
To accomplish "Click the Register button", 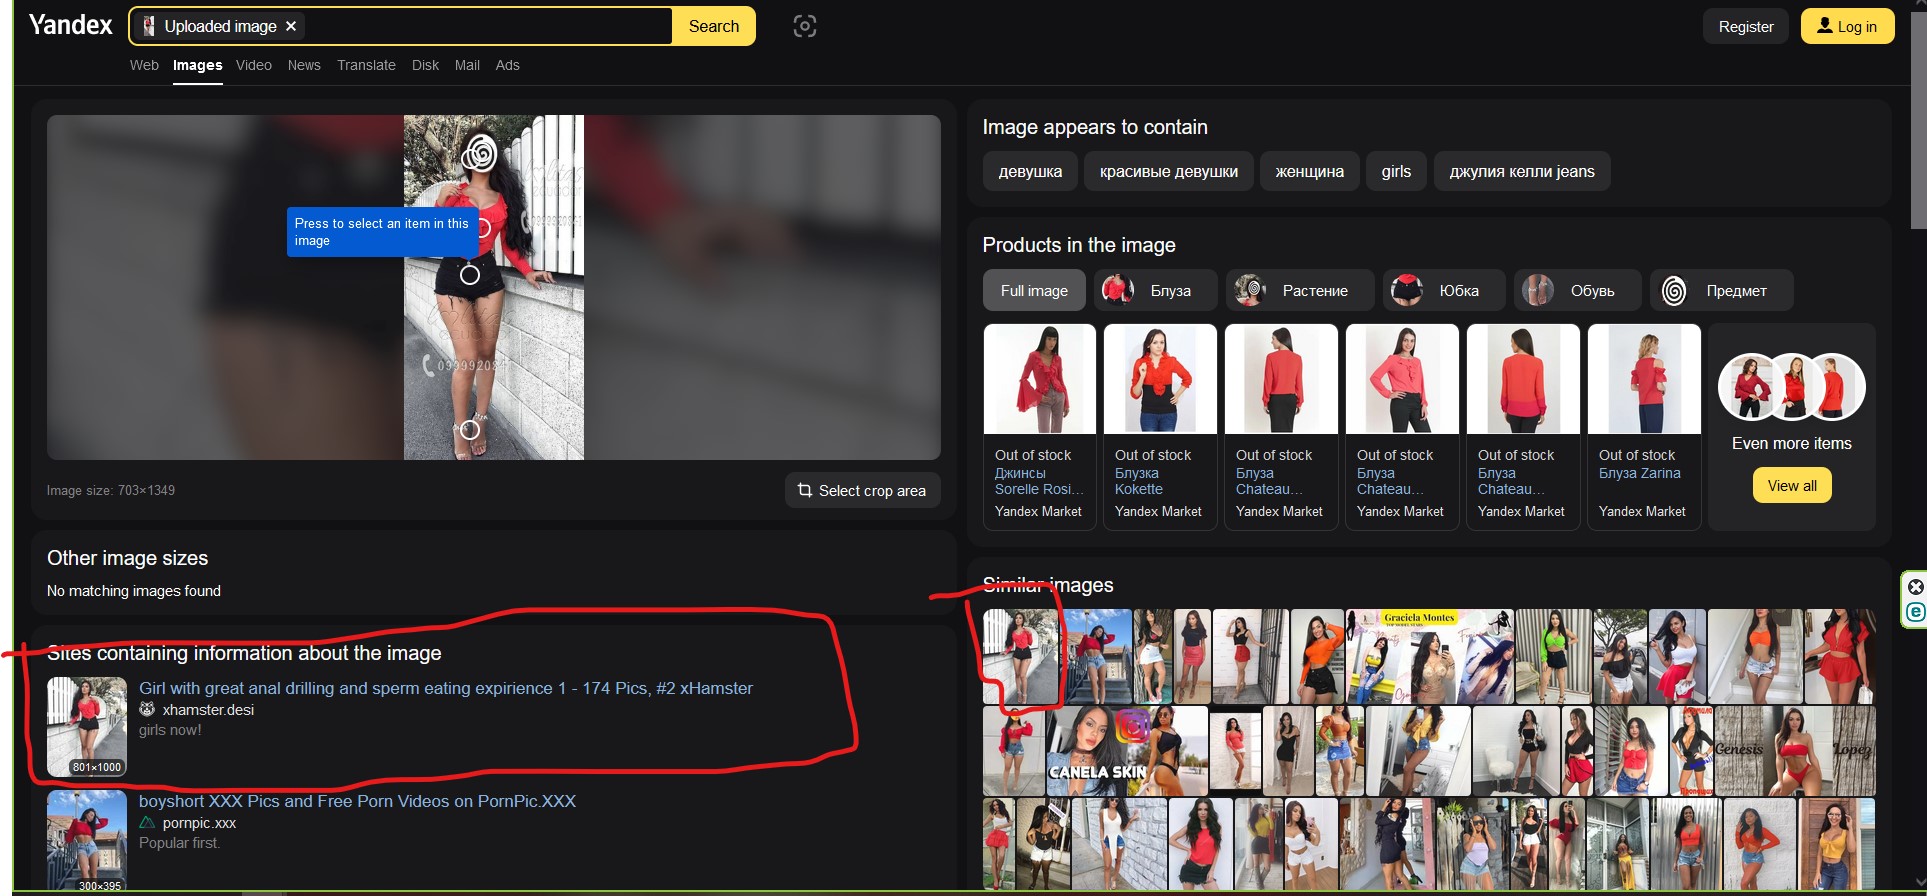I will 1746,27.
